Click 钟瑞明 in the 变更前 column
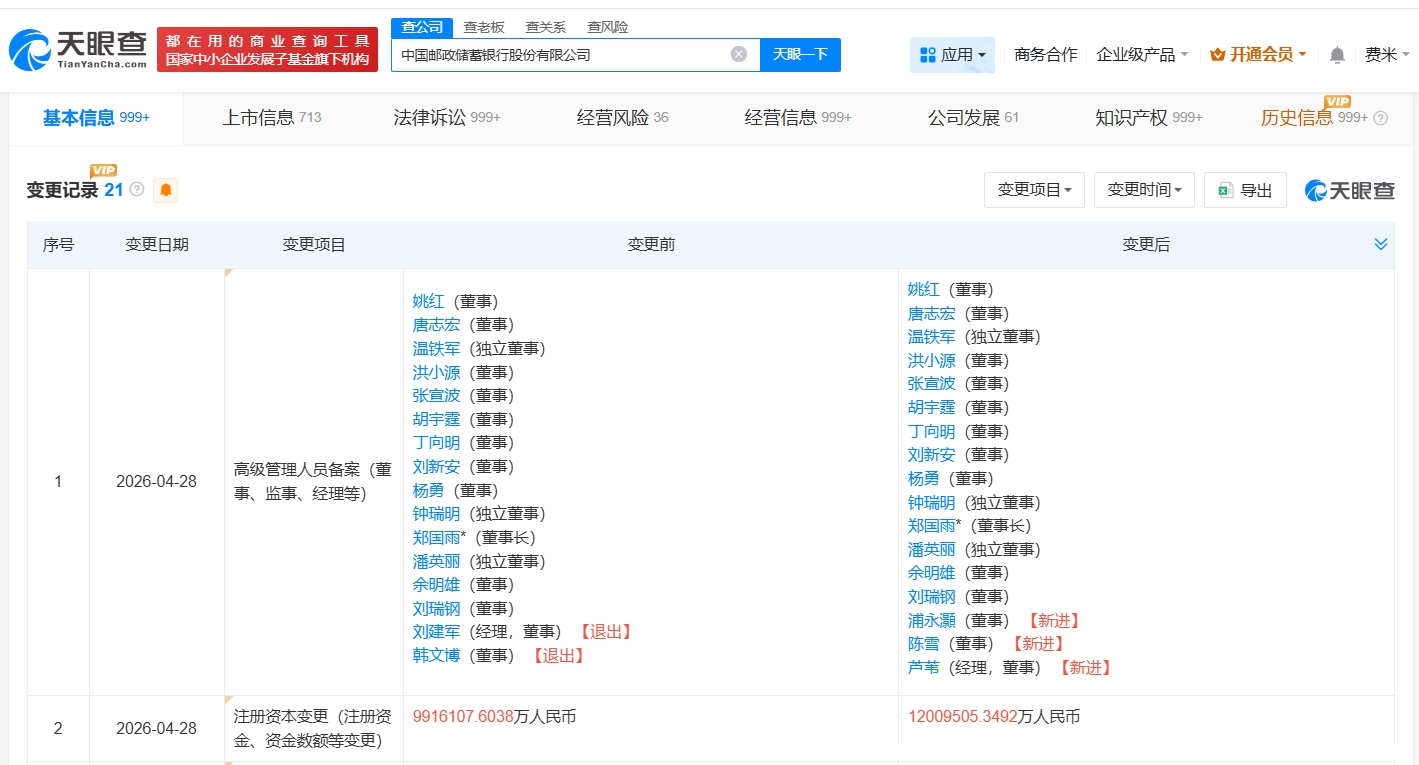The image size is (1419, 765). (x=437, y=514)
